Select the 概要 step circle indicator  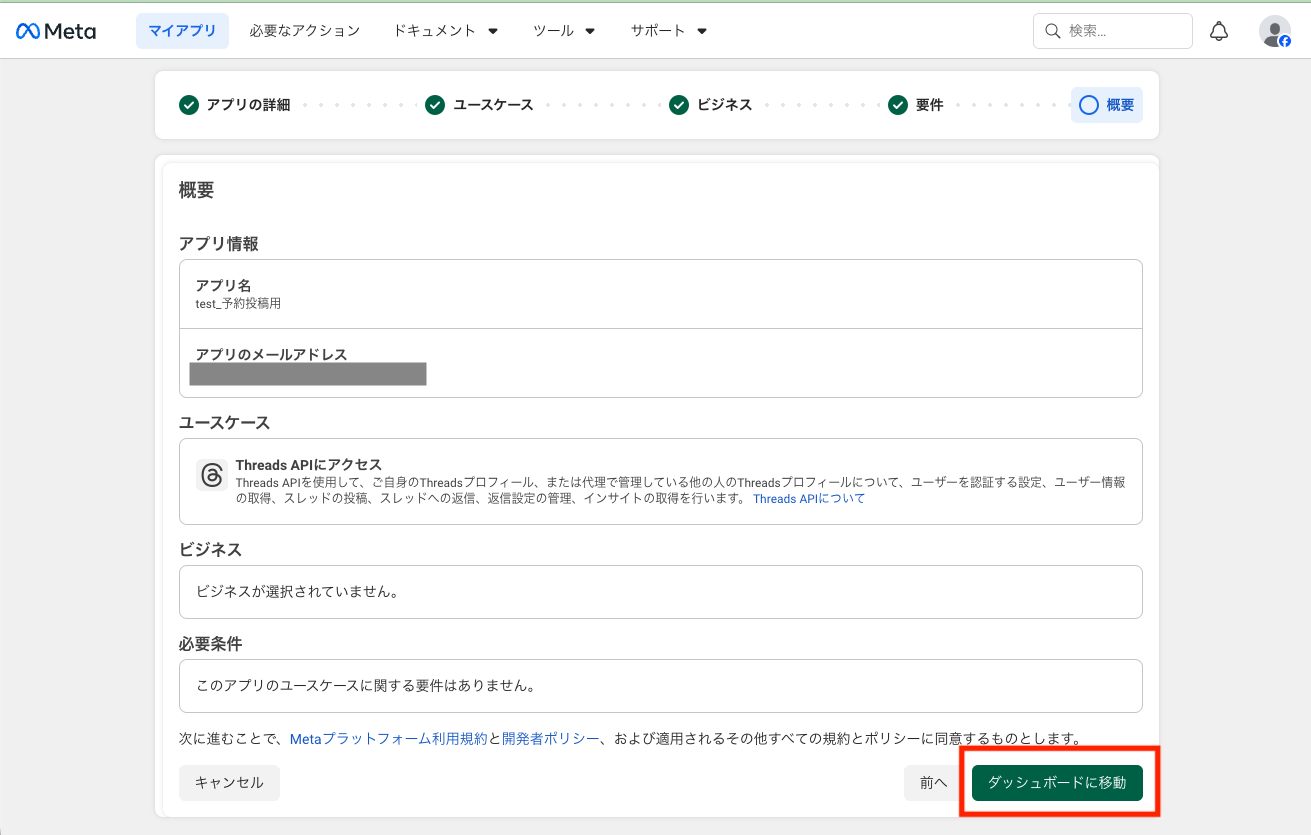coord(1089,105)
